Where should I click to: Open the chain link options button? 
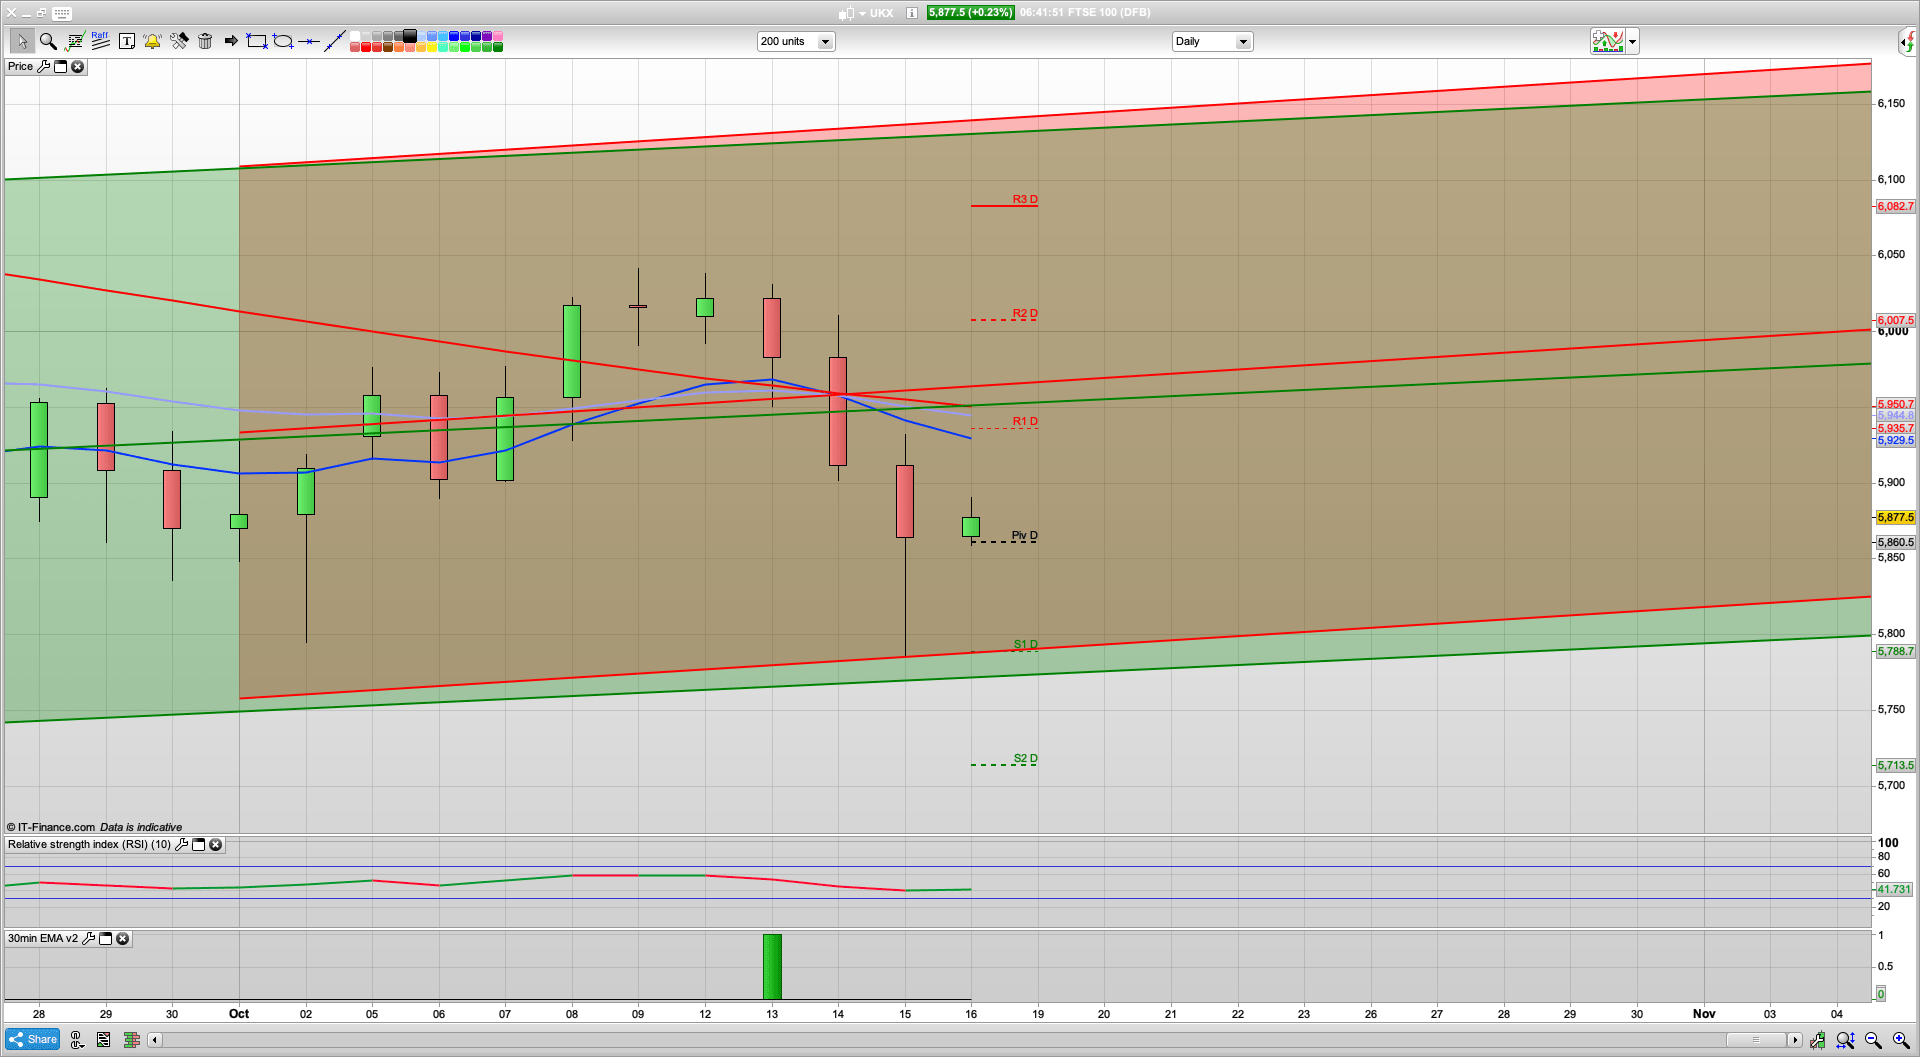pos(77,1040)
